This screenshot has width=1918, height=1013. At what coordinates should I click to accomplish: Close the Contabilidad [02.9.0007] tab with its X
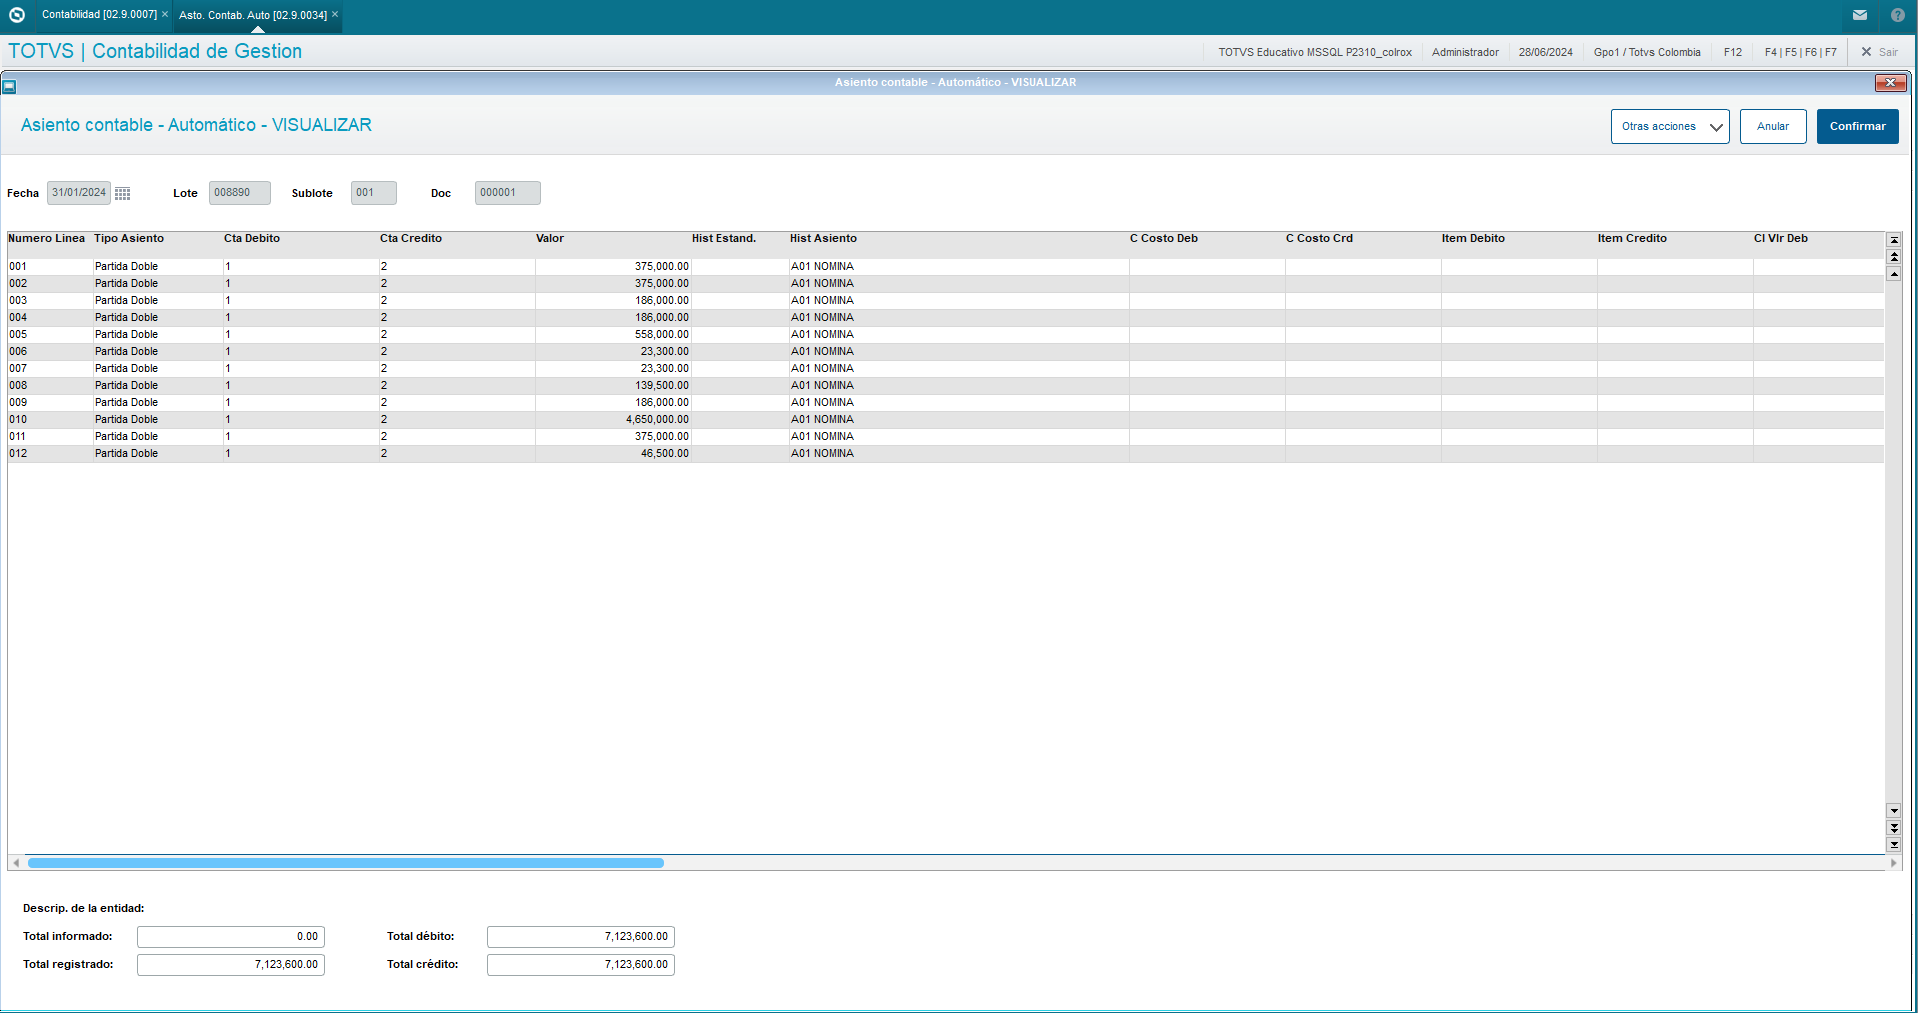[x=165, y=15]
